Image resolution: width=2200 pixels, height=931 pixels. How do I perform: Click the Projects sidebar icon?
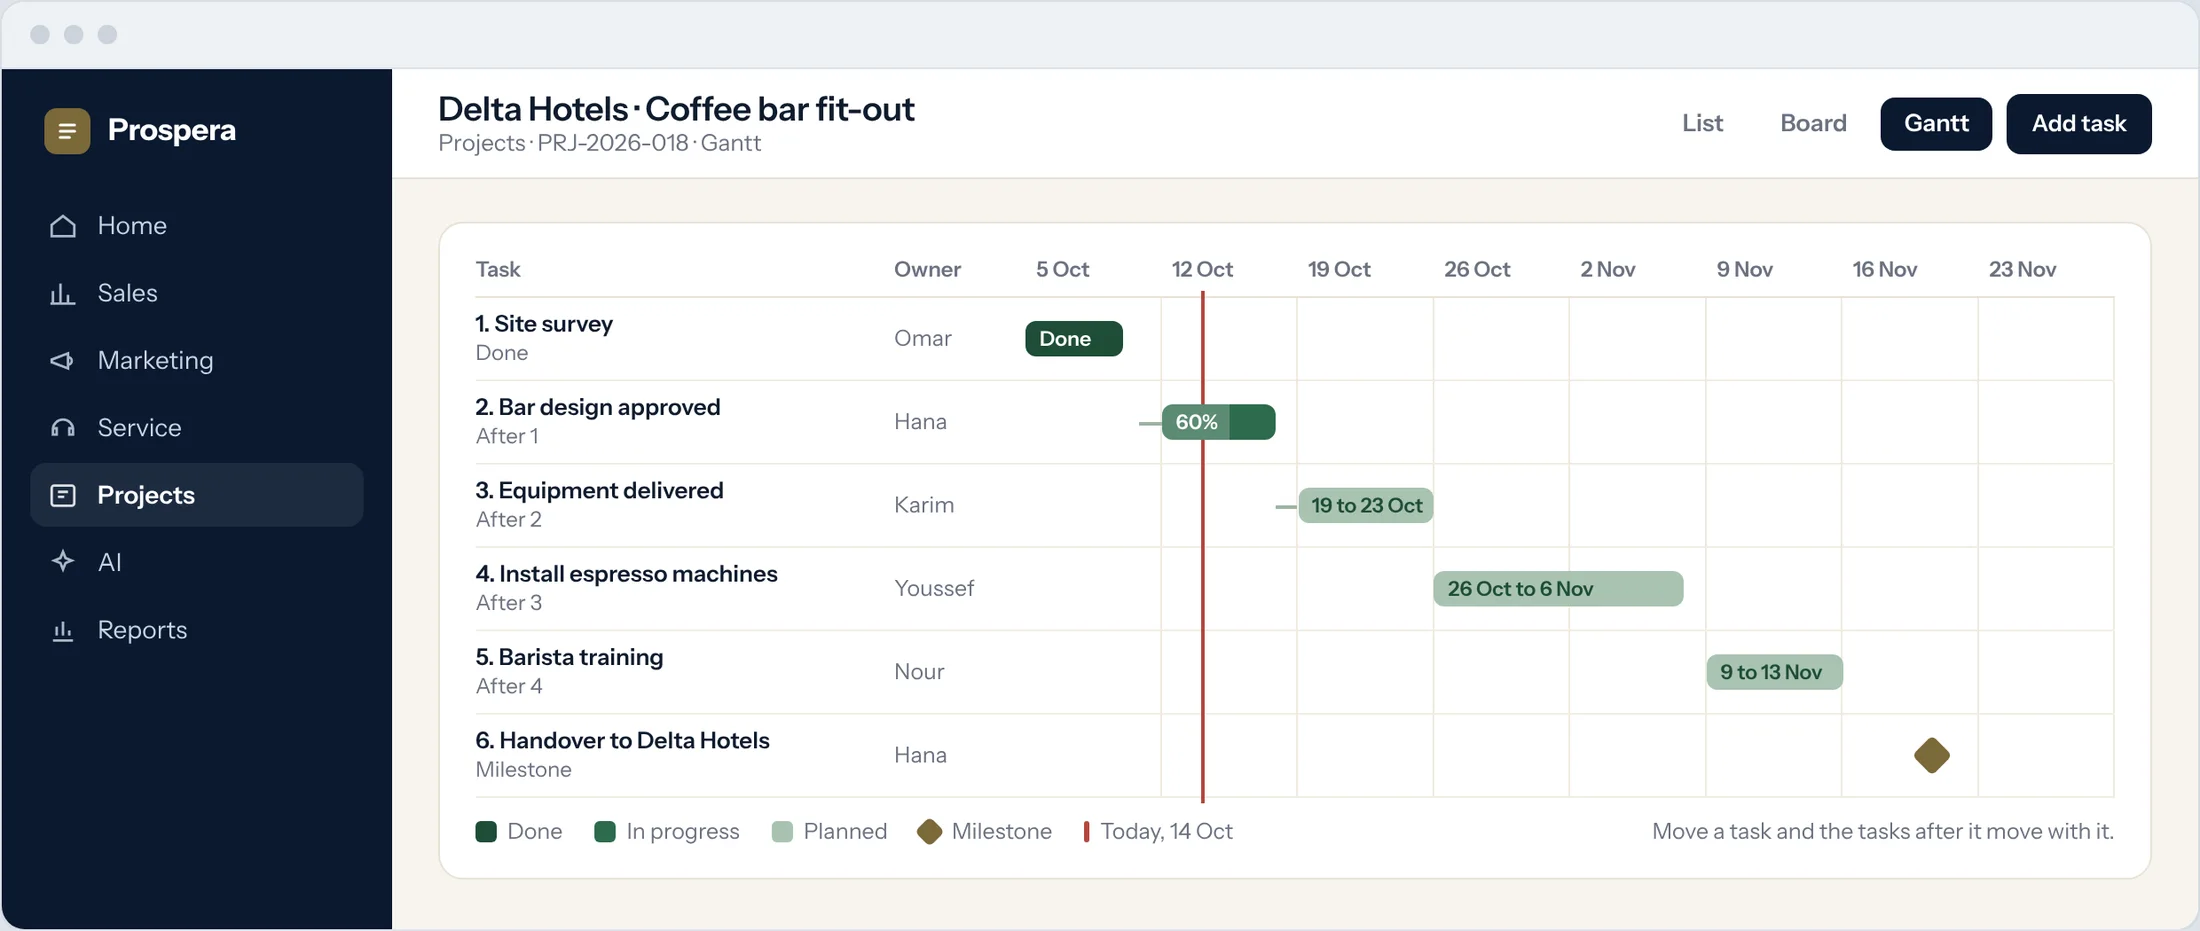point(63,495)
